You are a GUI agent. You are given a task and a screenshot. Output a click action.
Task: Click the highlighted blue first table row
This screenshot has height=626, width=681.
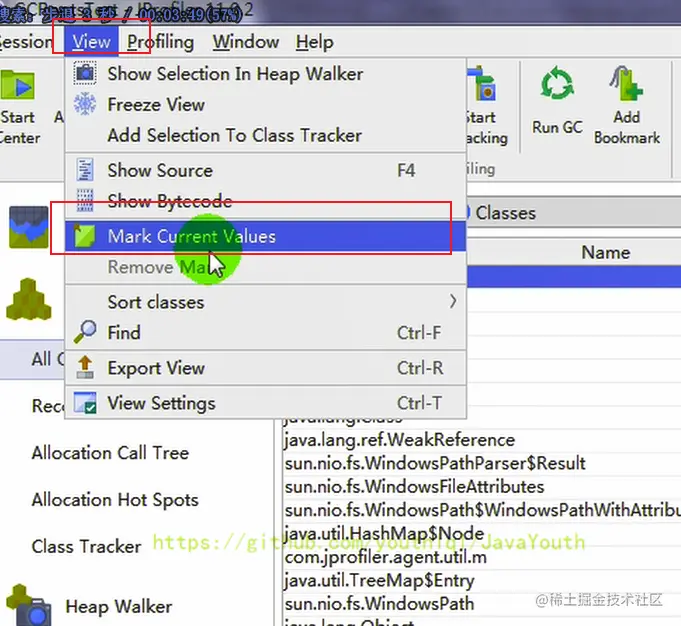point(574,277)
